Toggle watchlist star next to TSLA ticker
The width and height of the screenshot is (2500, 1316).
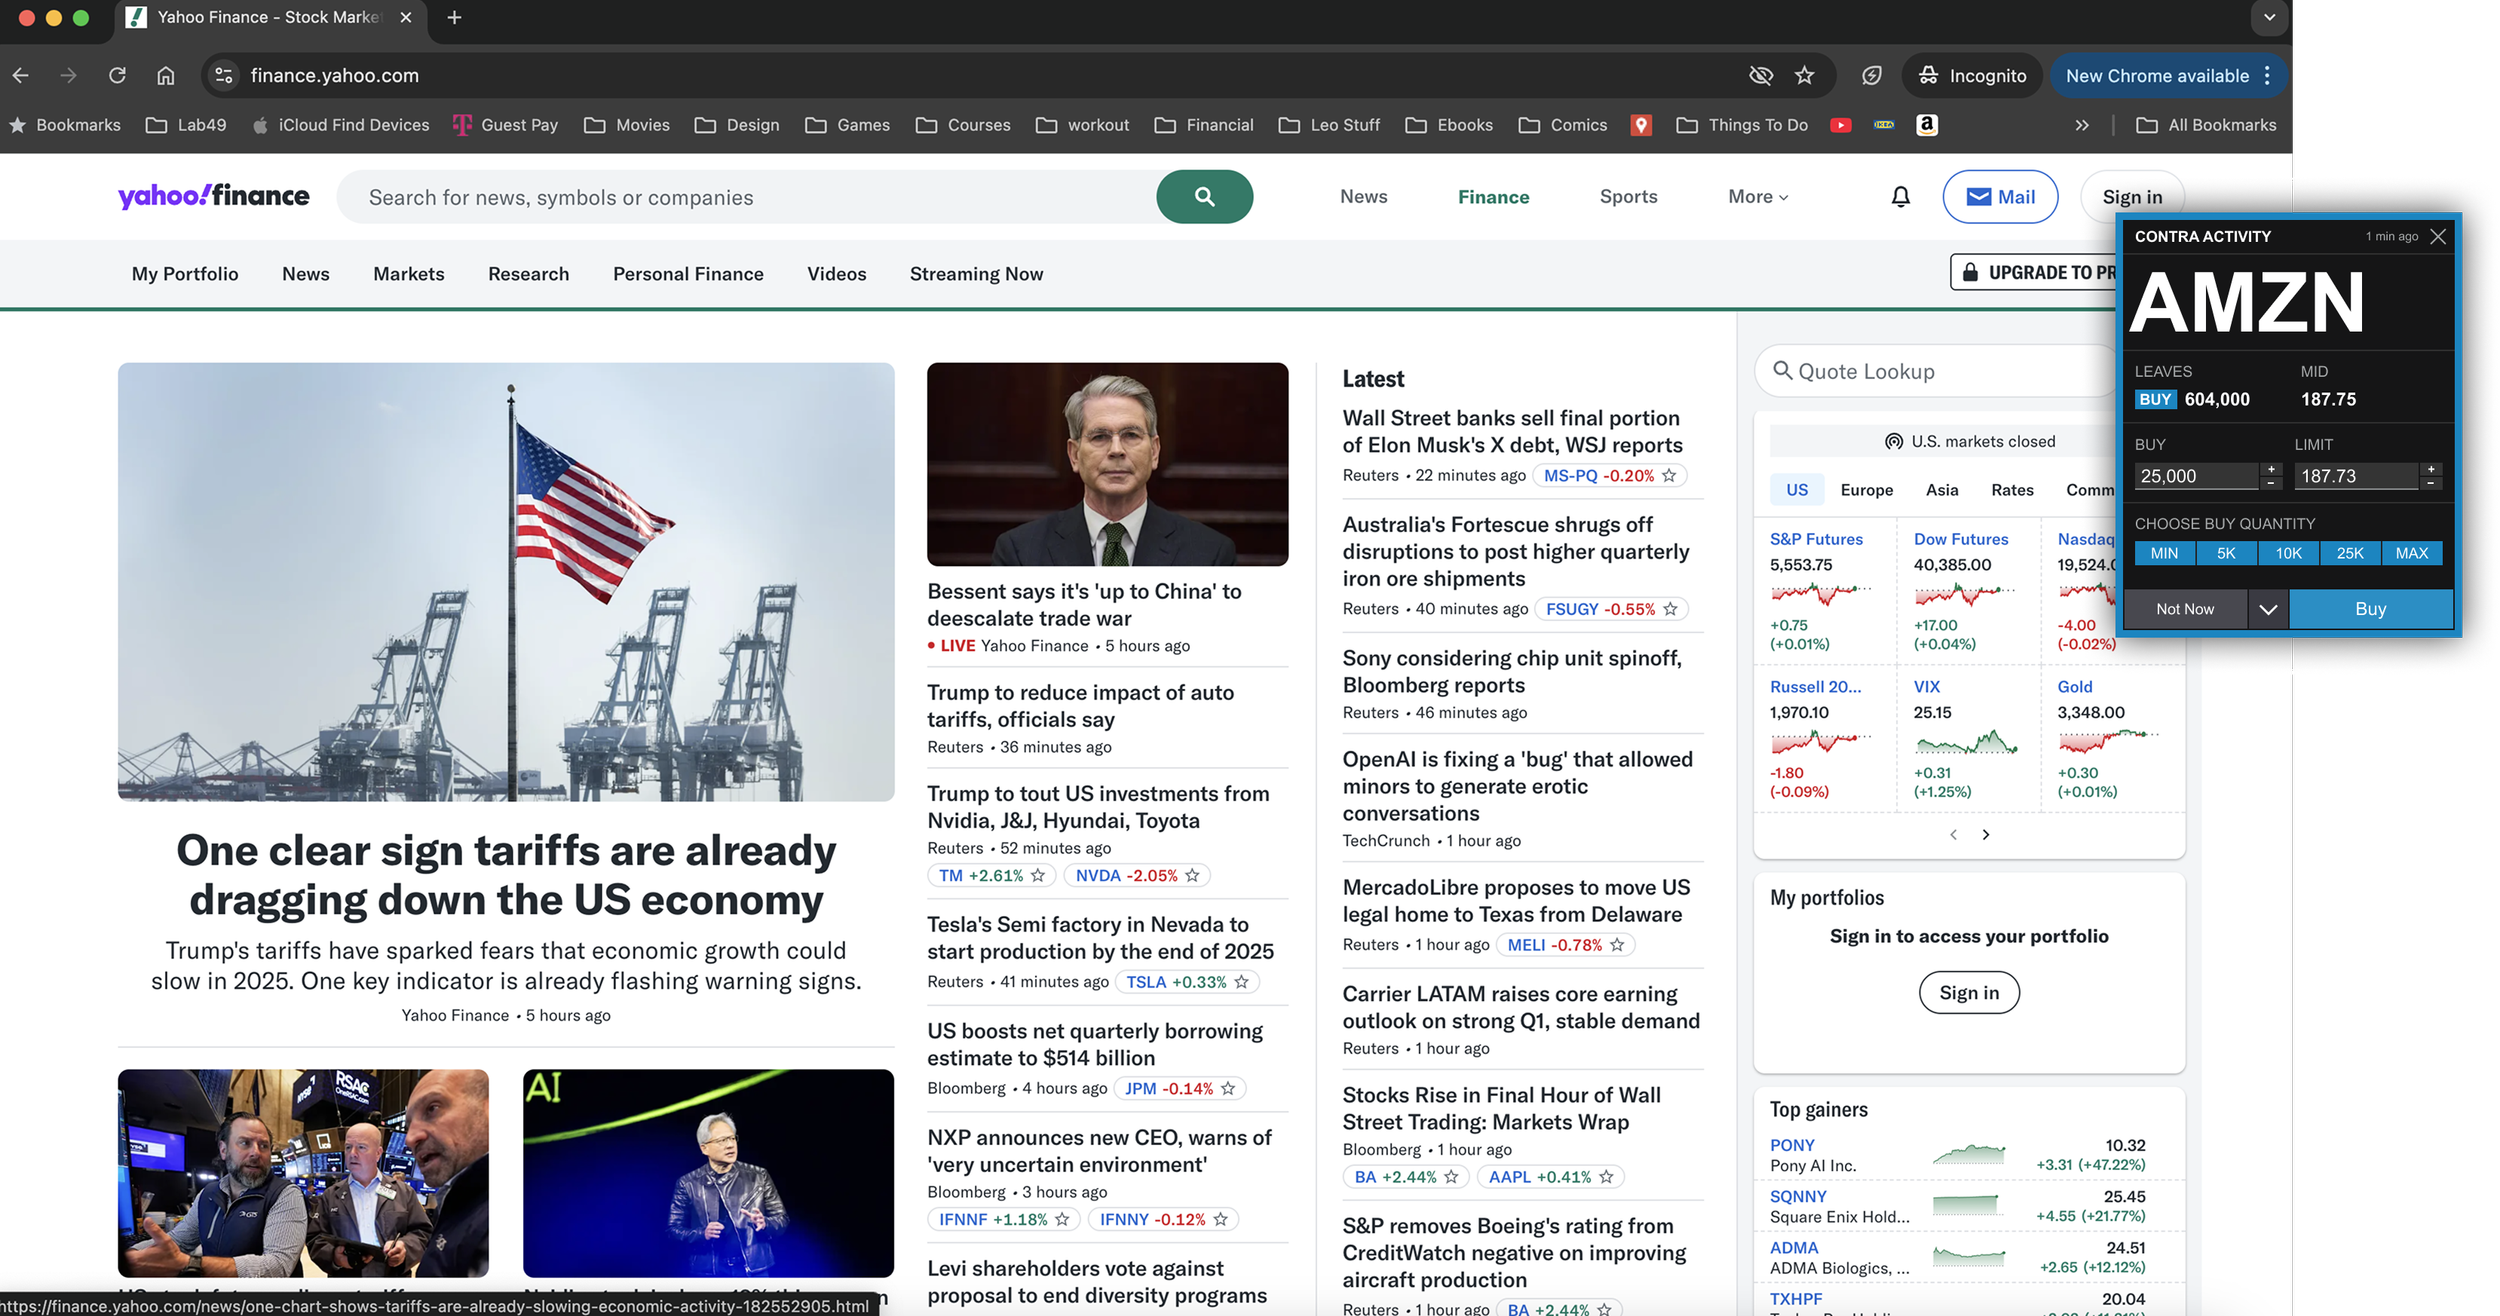[x=1242, y=982]
